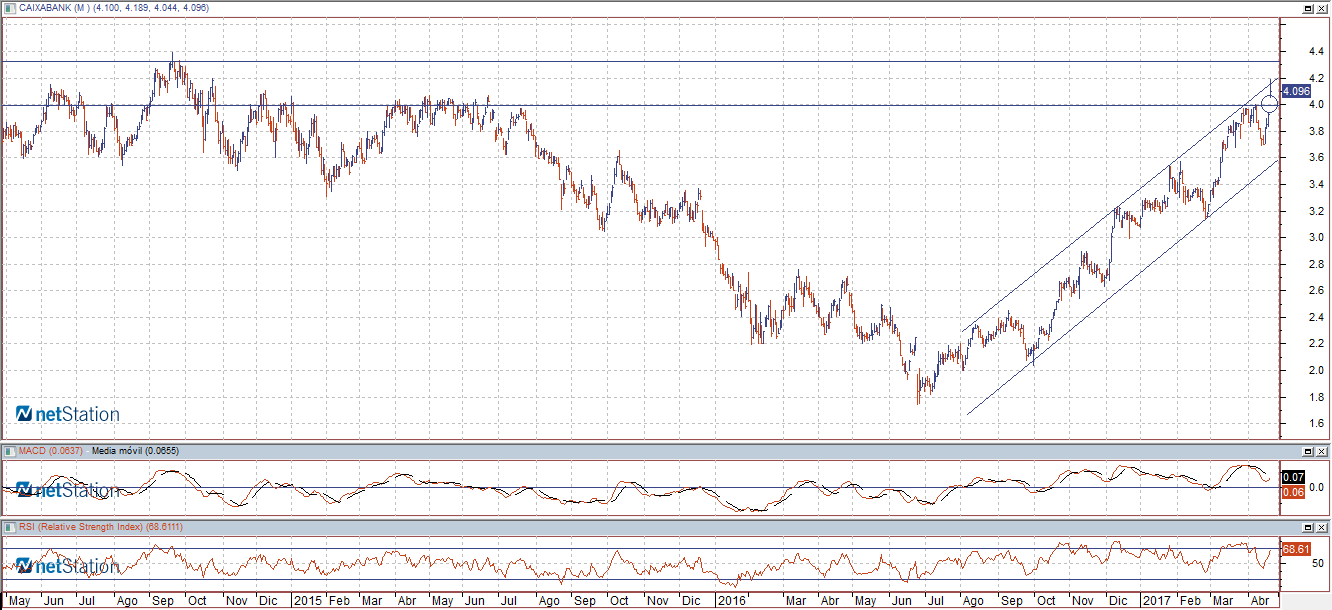Click the orange 68.61 RSI value tag
Image resolution: width=1332 pixels, height=610 pixels.
pos(1295,549)
